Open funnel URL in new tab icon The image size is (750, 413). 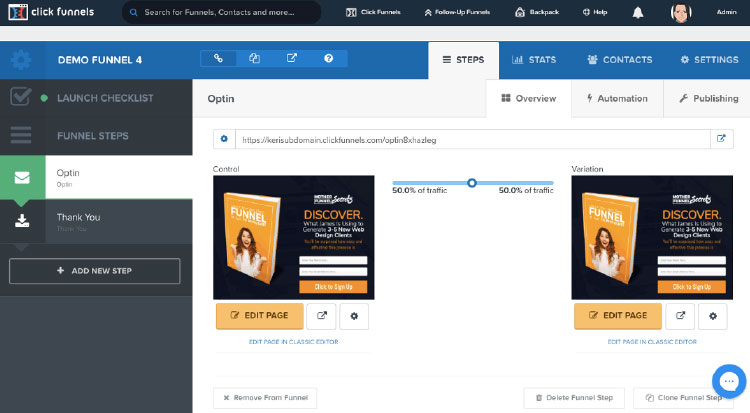point(721,139)
